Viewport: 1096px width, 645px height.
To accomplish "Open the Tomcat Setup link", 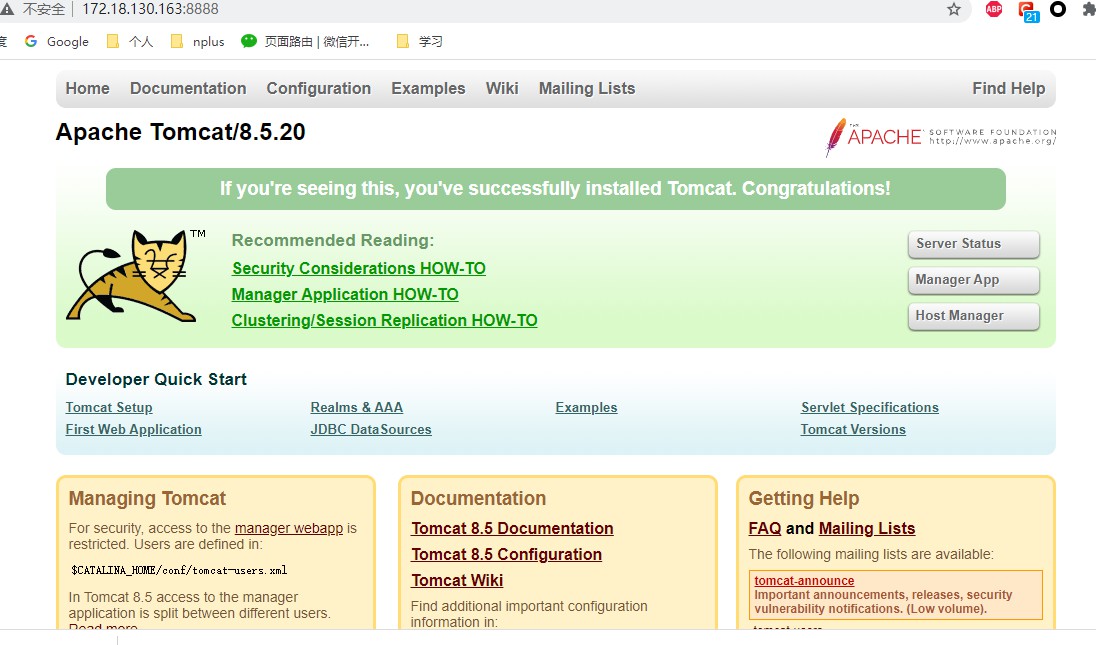I will point(109,407).
